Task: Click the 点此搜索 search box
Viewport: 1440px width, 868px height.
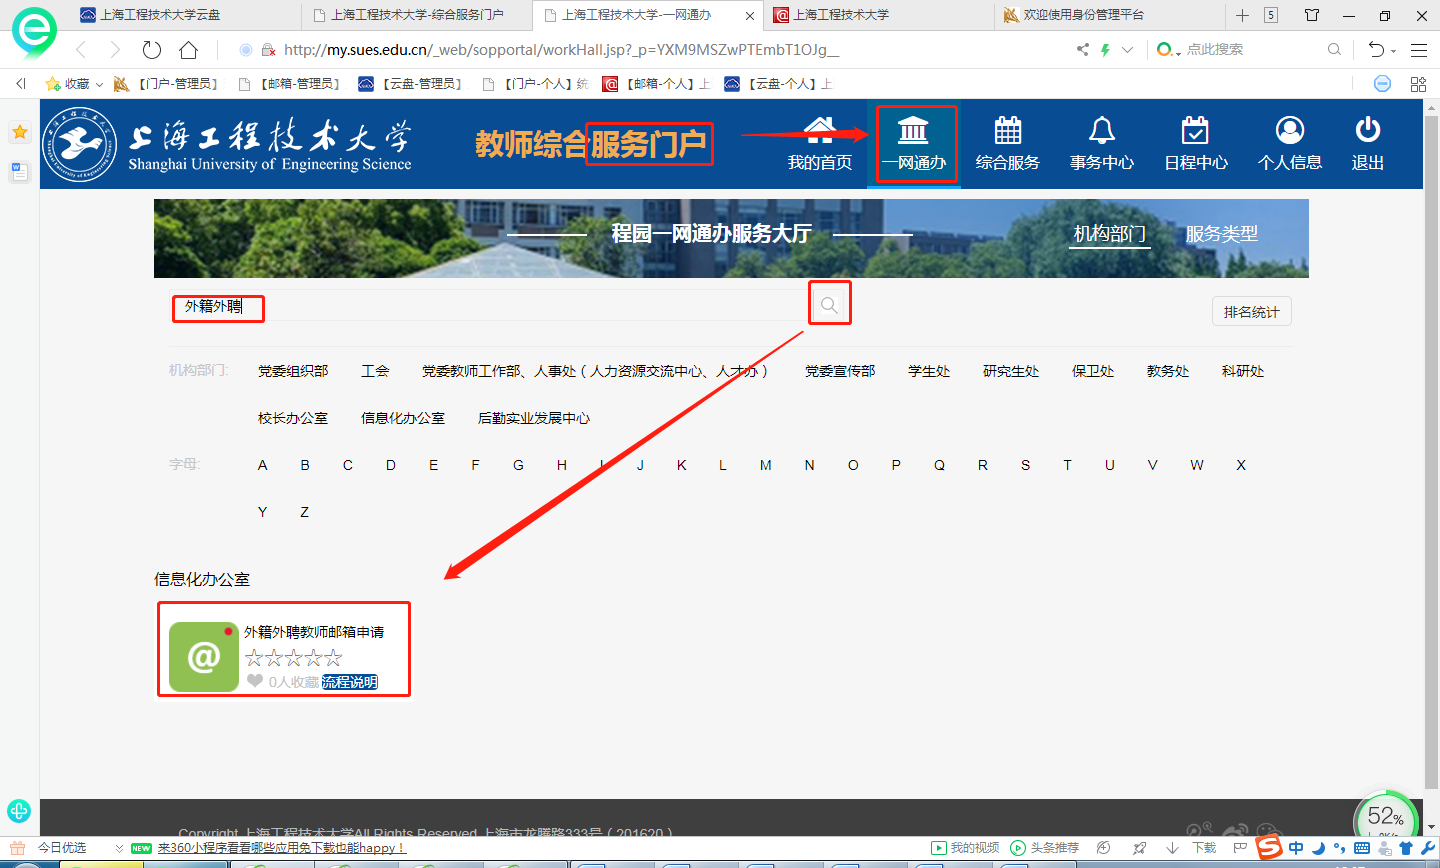Action: (x=1215, y=50)
